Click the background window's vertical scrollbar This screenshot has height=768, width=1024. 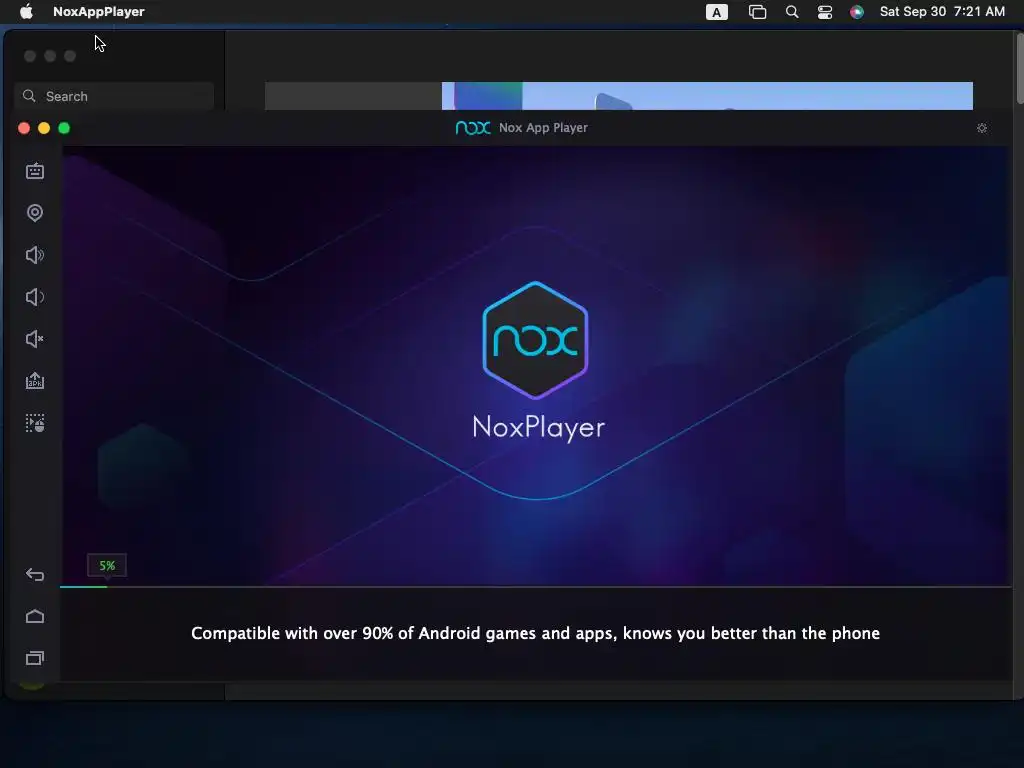point(1020,70)
